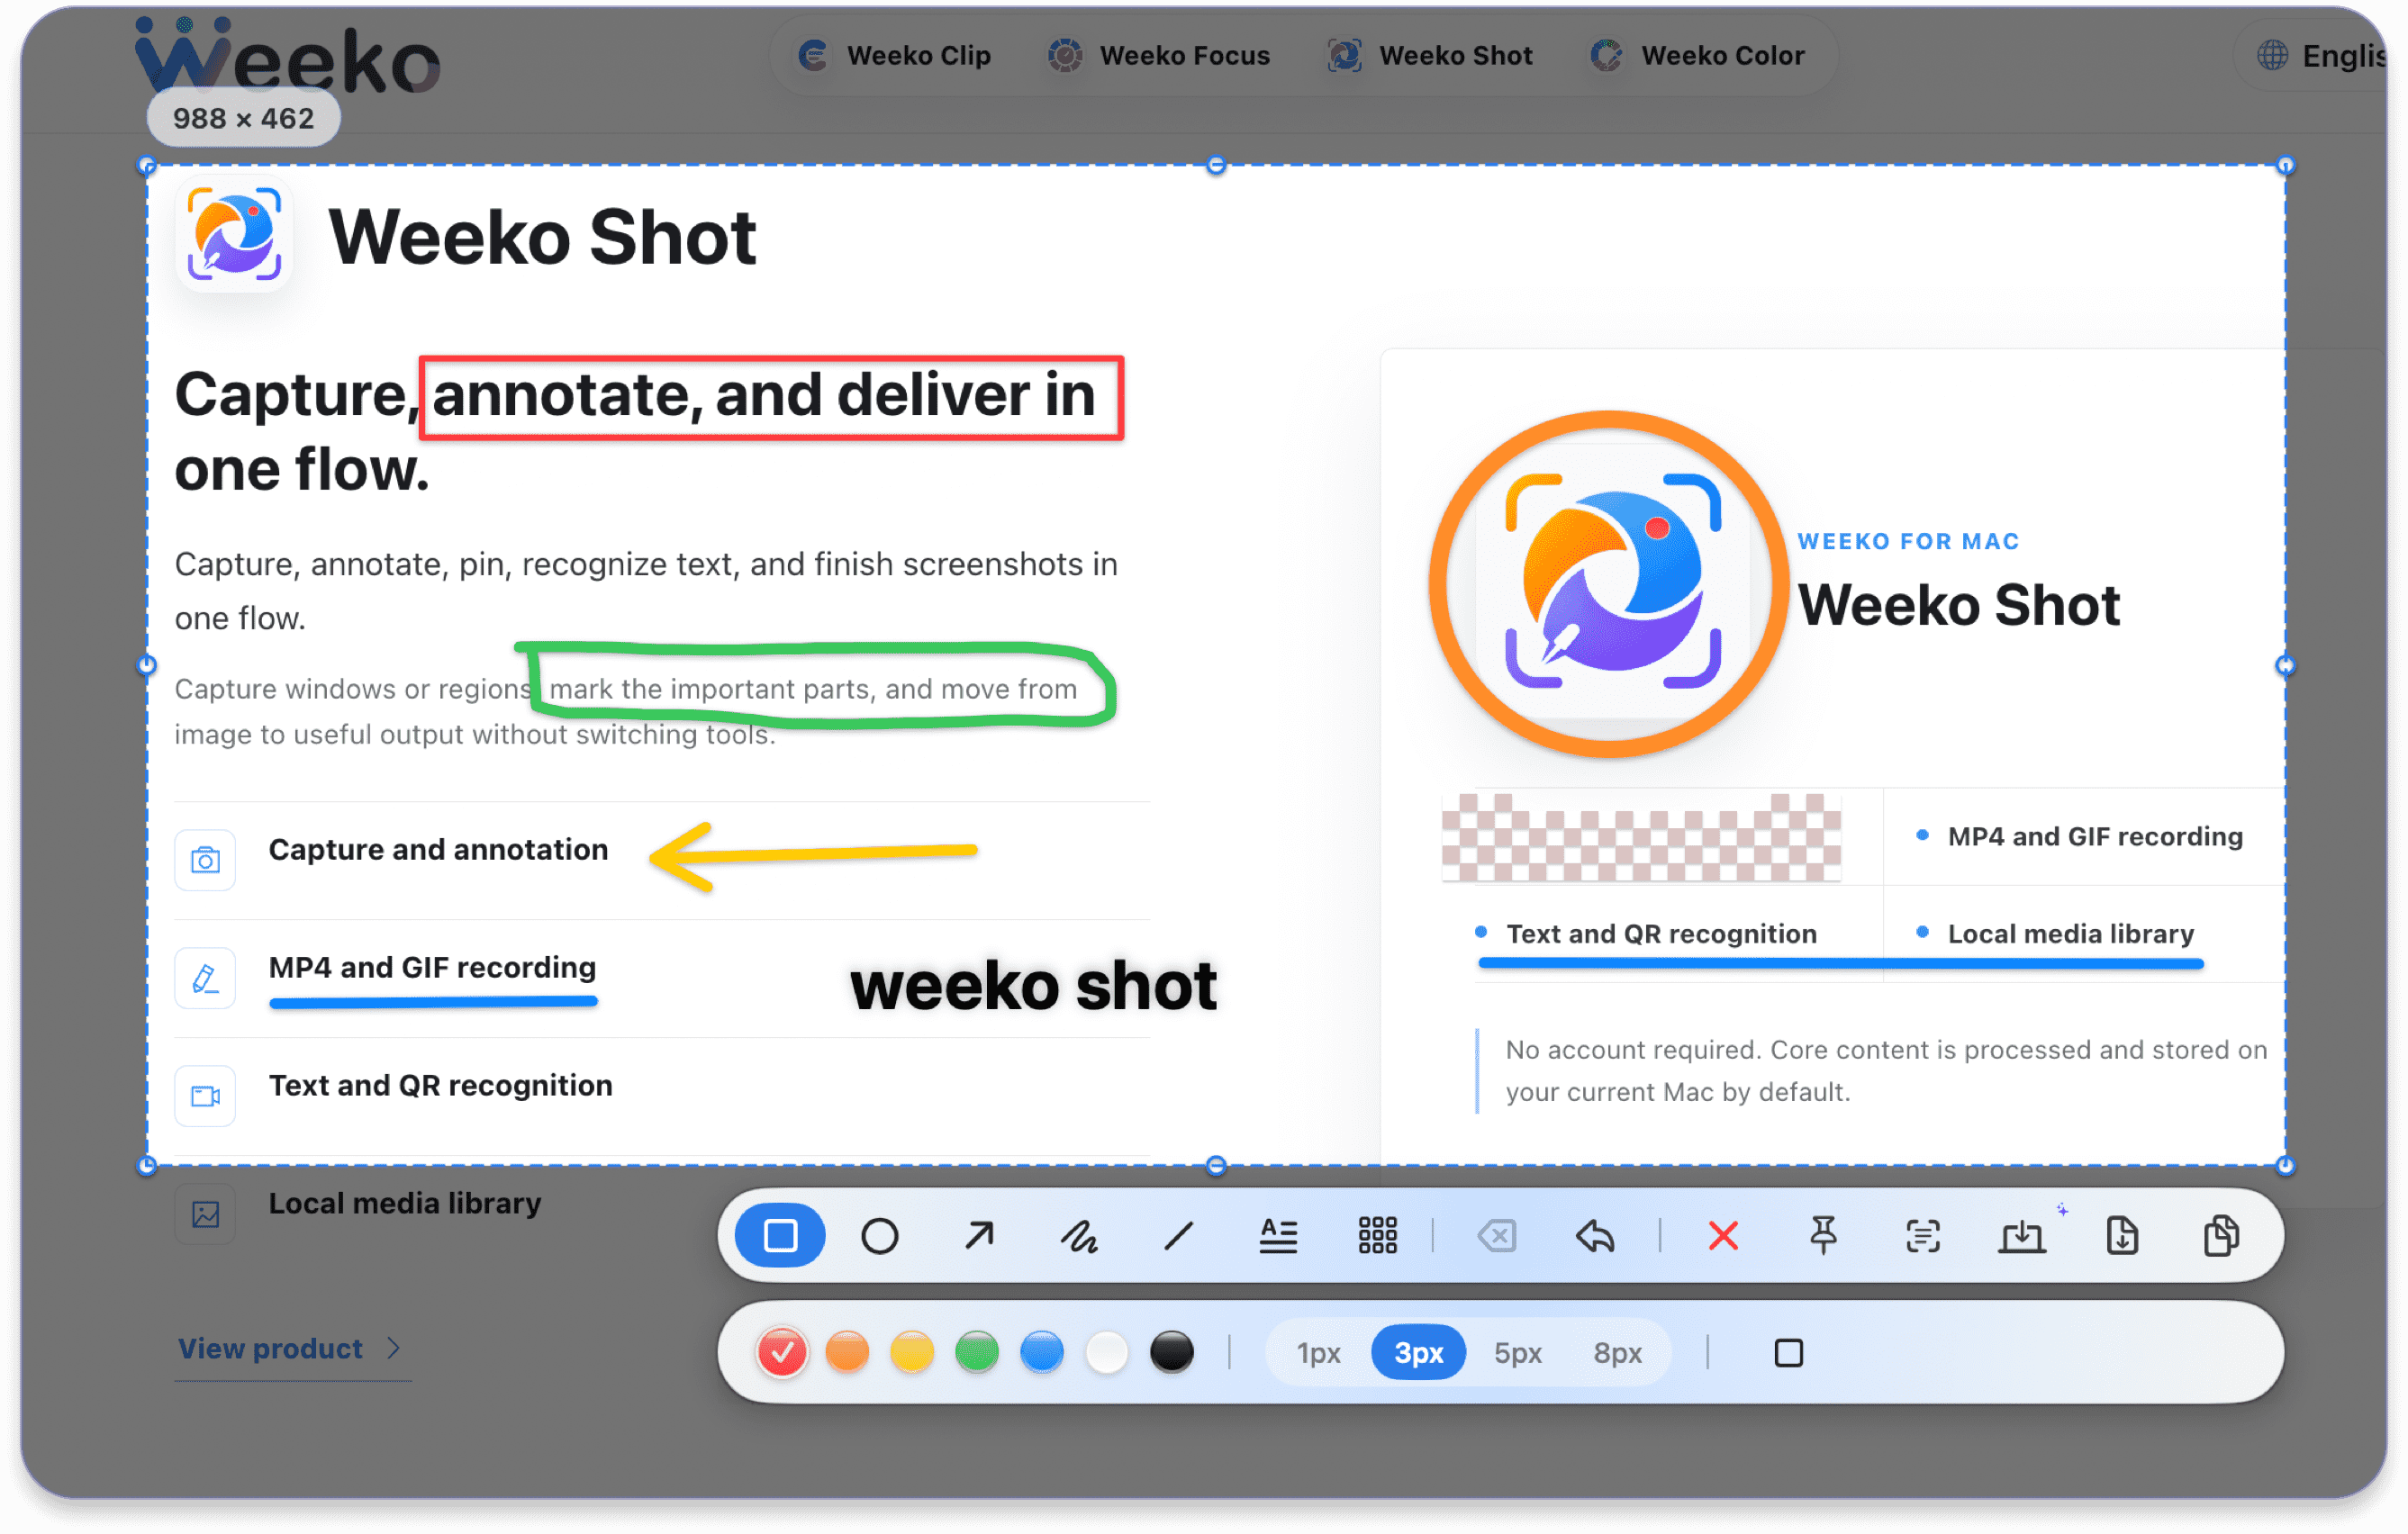This screenshot has width=2408, height=1534.
Task: Click the 'one flow.' headline line
Action: [x=301, y=470]
